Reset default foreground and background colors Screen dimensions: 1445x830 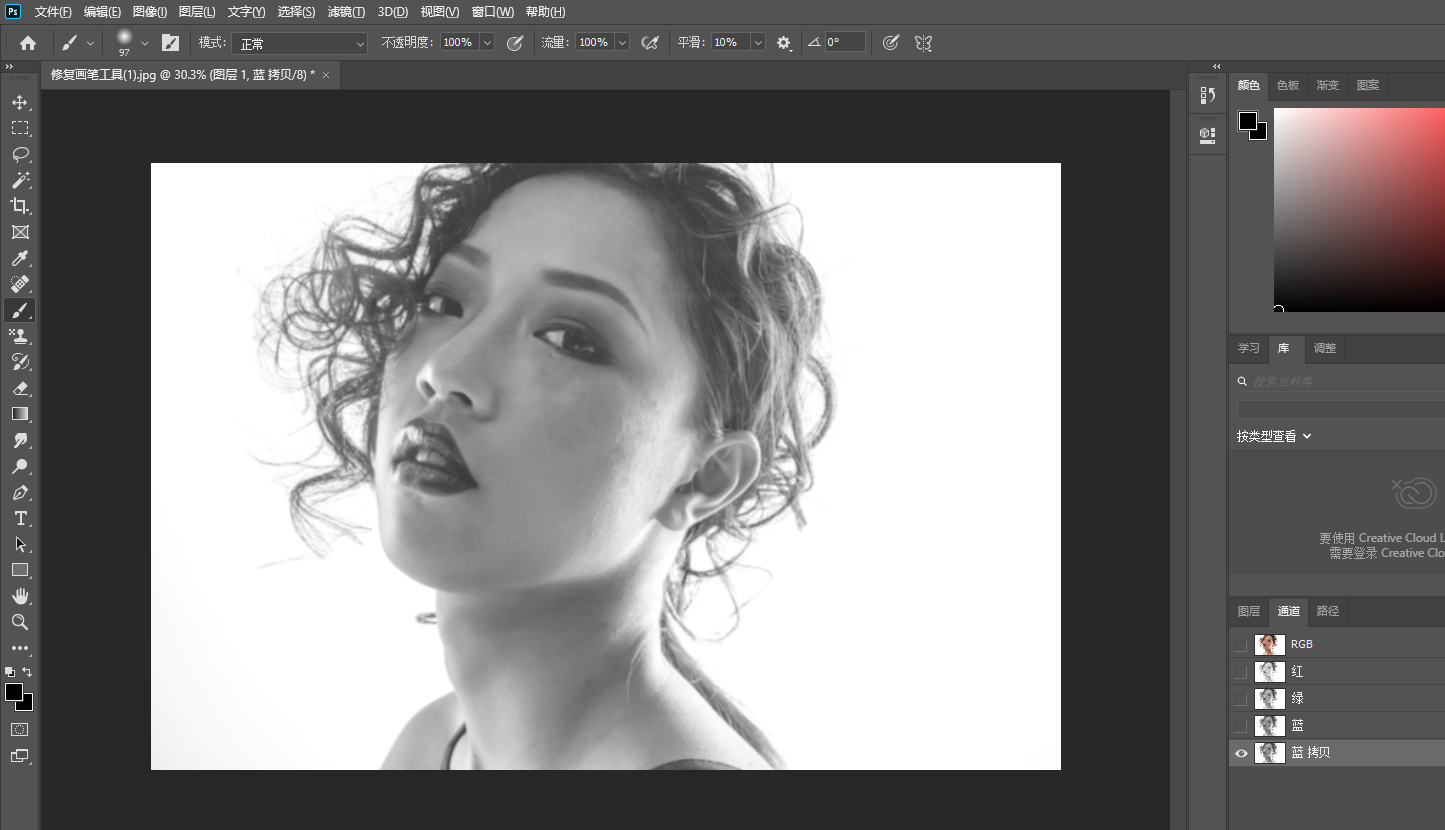10,672
